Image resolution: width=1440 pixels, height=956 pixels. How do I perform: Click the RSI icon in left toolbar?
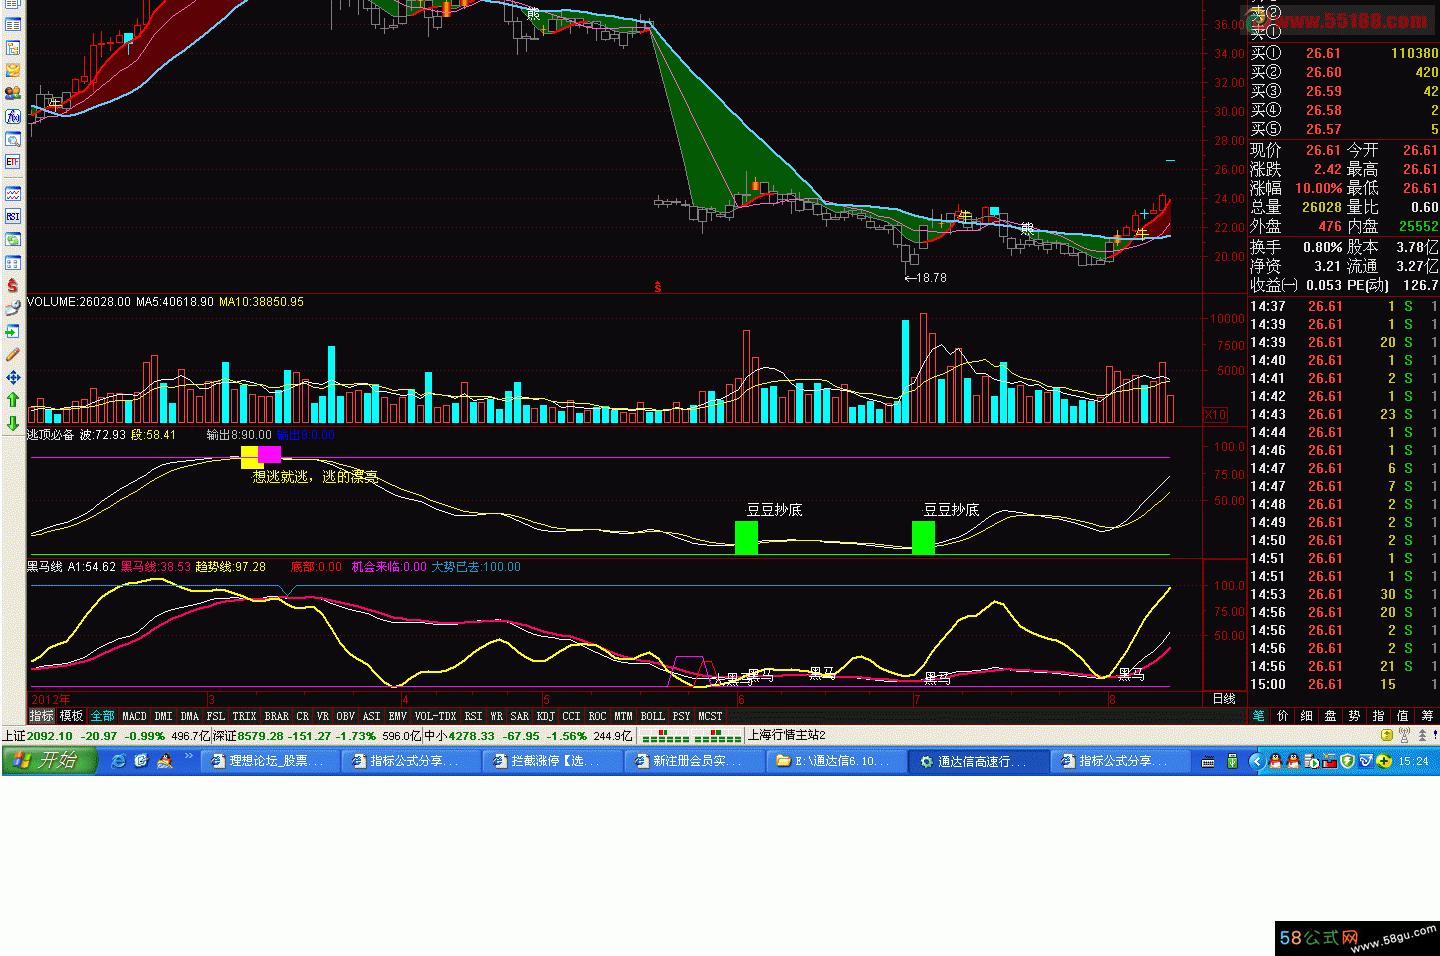click(x=12, y=216)
